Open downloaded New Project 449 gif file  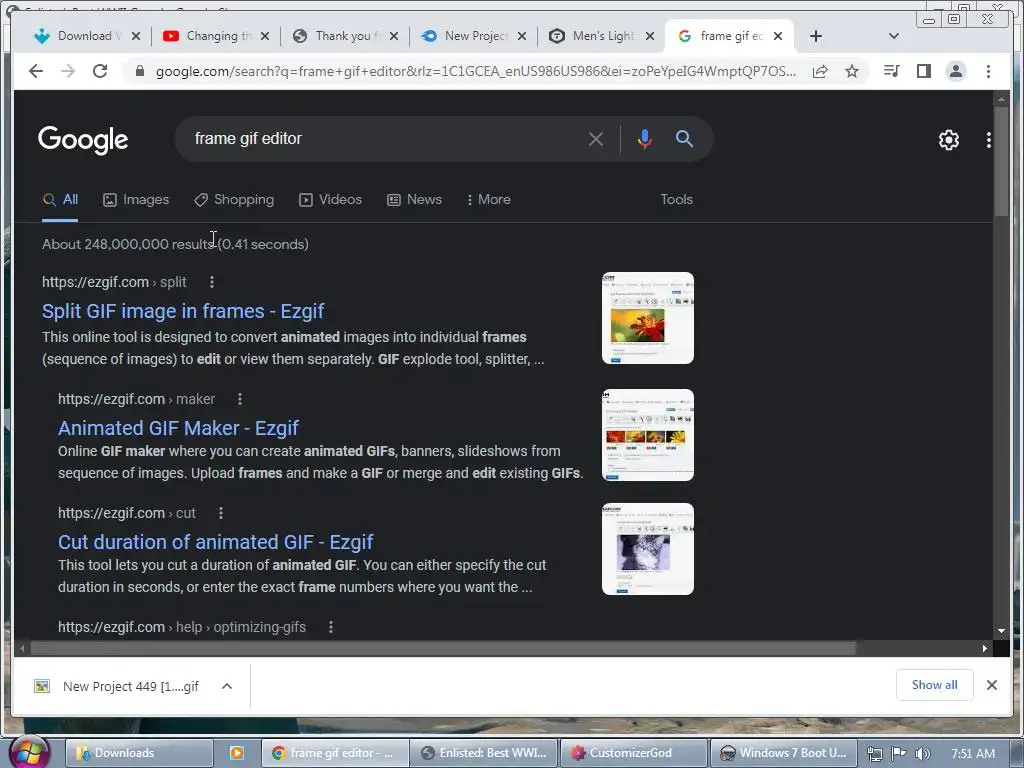tap(118, 686)
